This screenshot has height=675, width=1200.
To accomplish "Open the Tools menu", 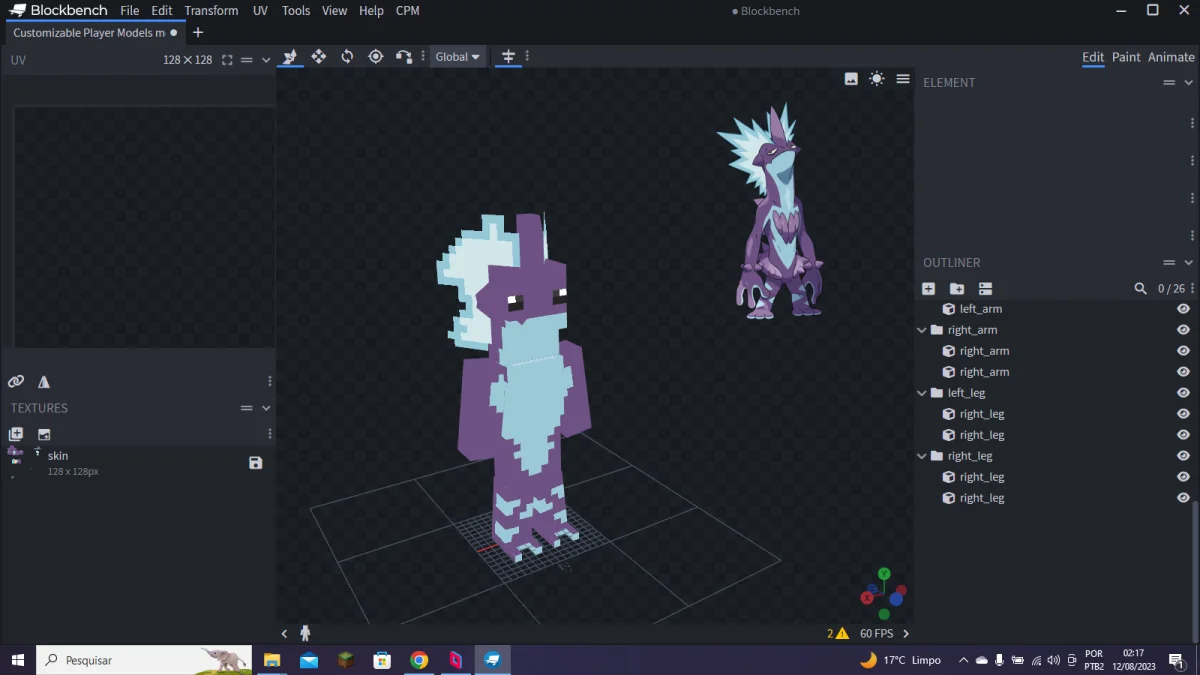I will coord(296,11).
